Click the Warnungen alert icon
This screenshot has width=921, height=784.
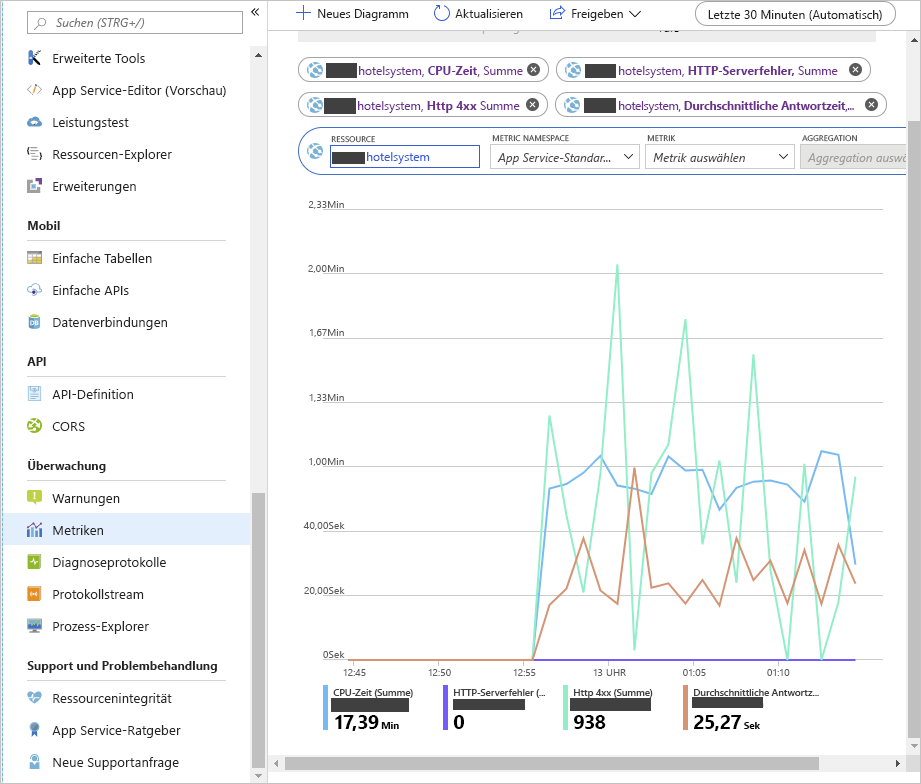(35, 497)
